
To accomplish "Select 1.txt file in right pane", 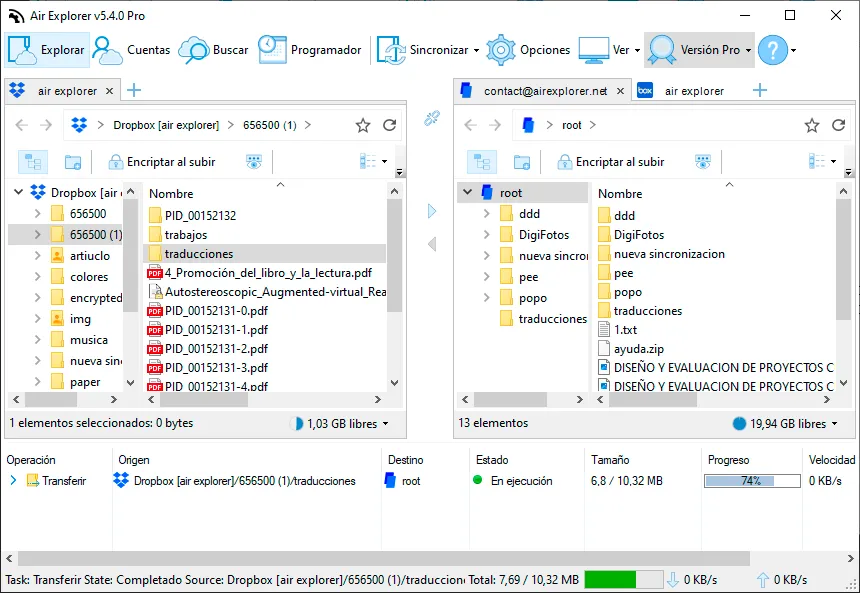I will pos(625,330).
